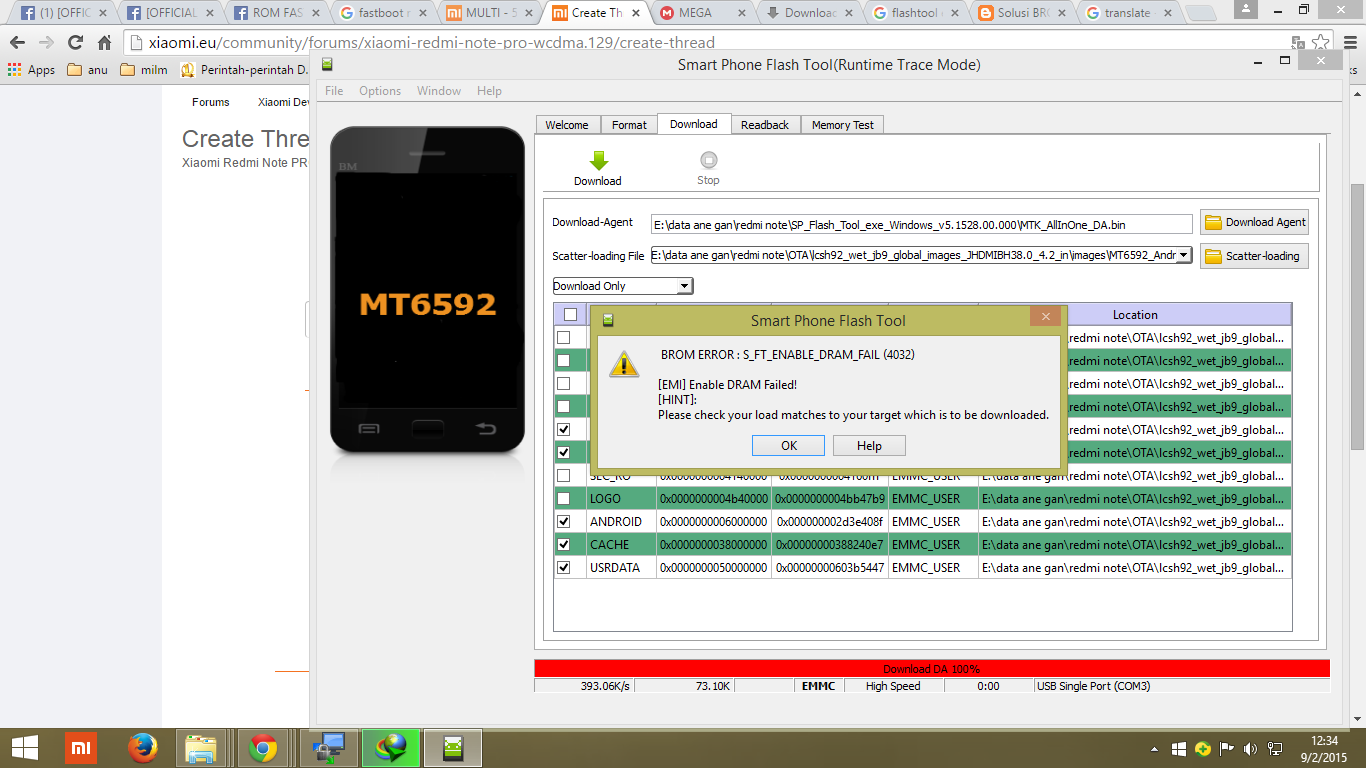Show hidden system tray icons
This screenshot has width=1366, height=768.
click(x=1156, y=748)
